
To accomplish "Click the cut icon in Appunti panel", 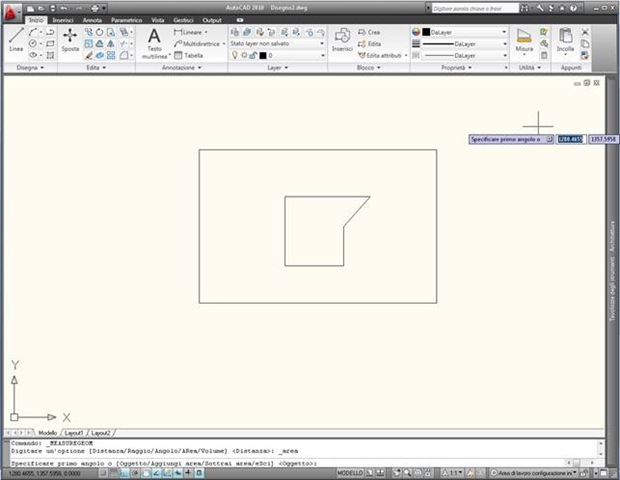I will [x=585, y=32].
